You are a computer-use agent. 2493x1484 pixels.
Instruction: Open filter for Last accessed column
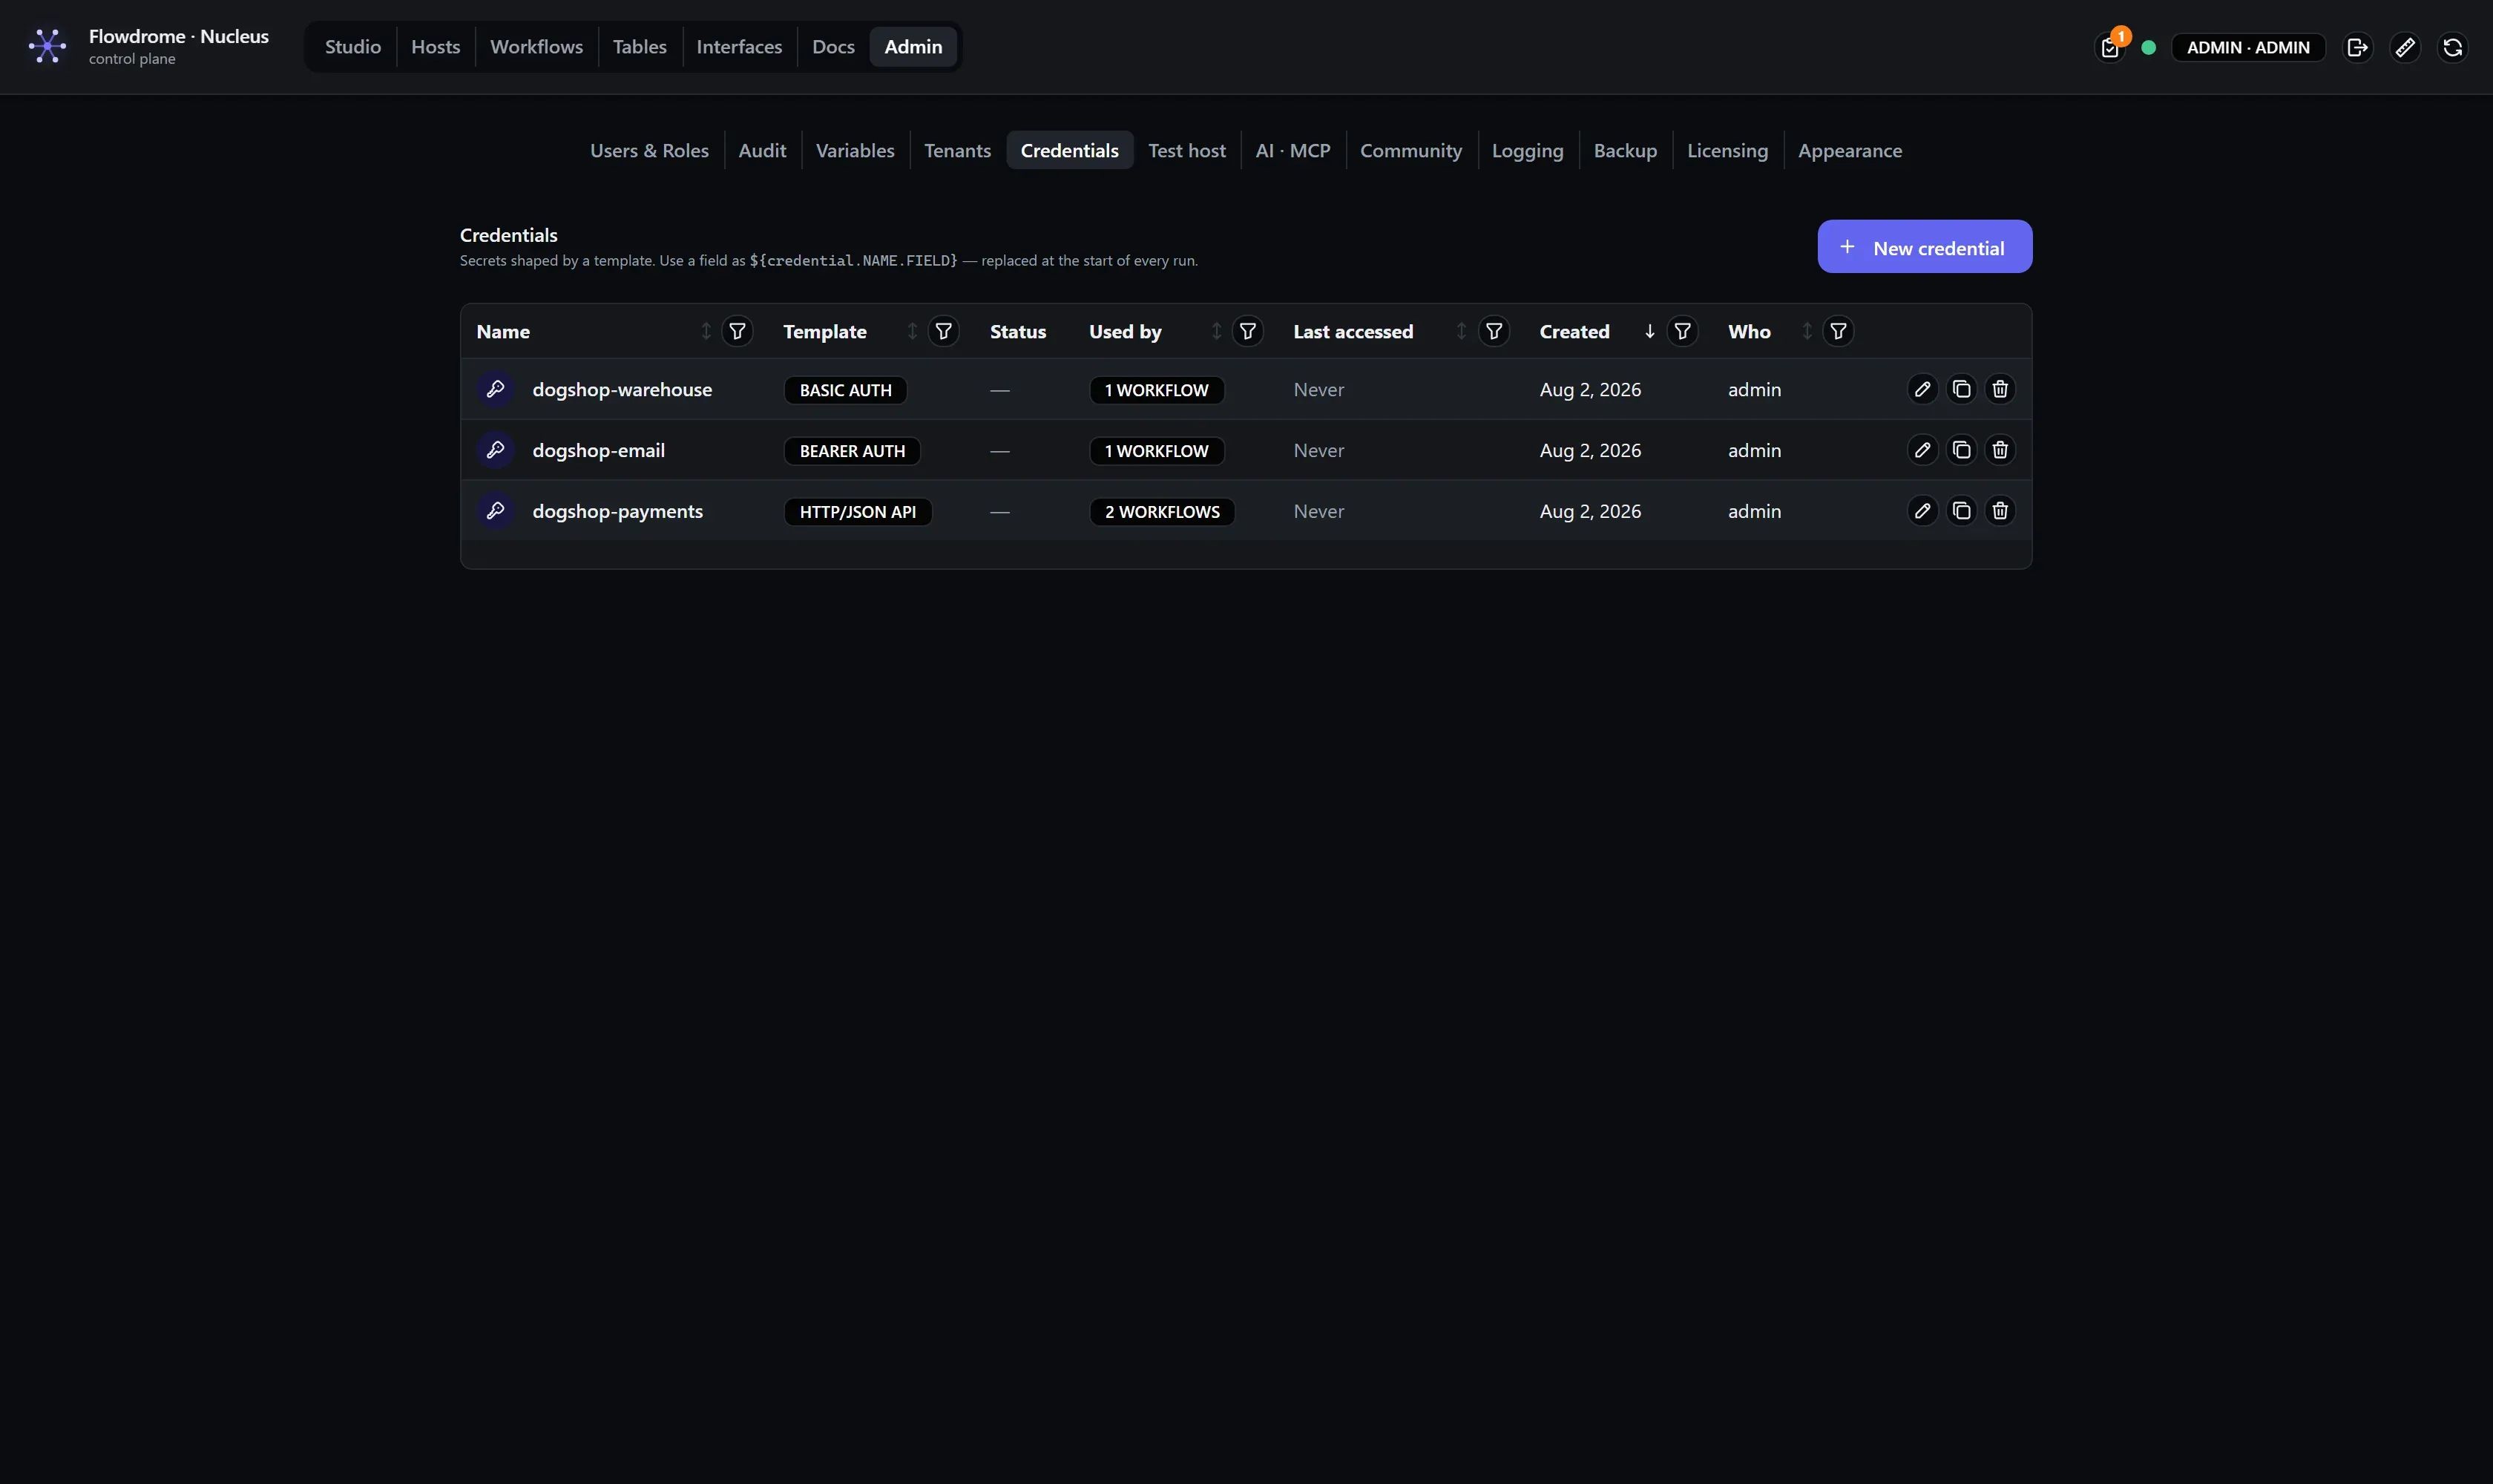click(x=1493, y=331)
